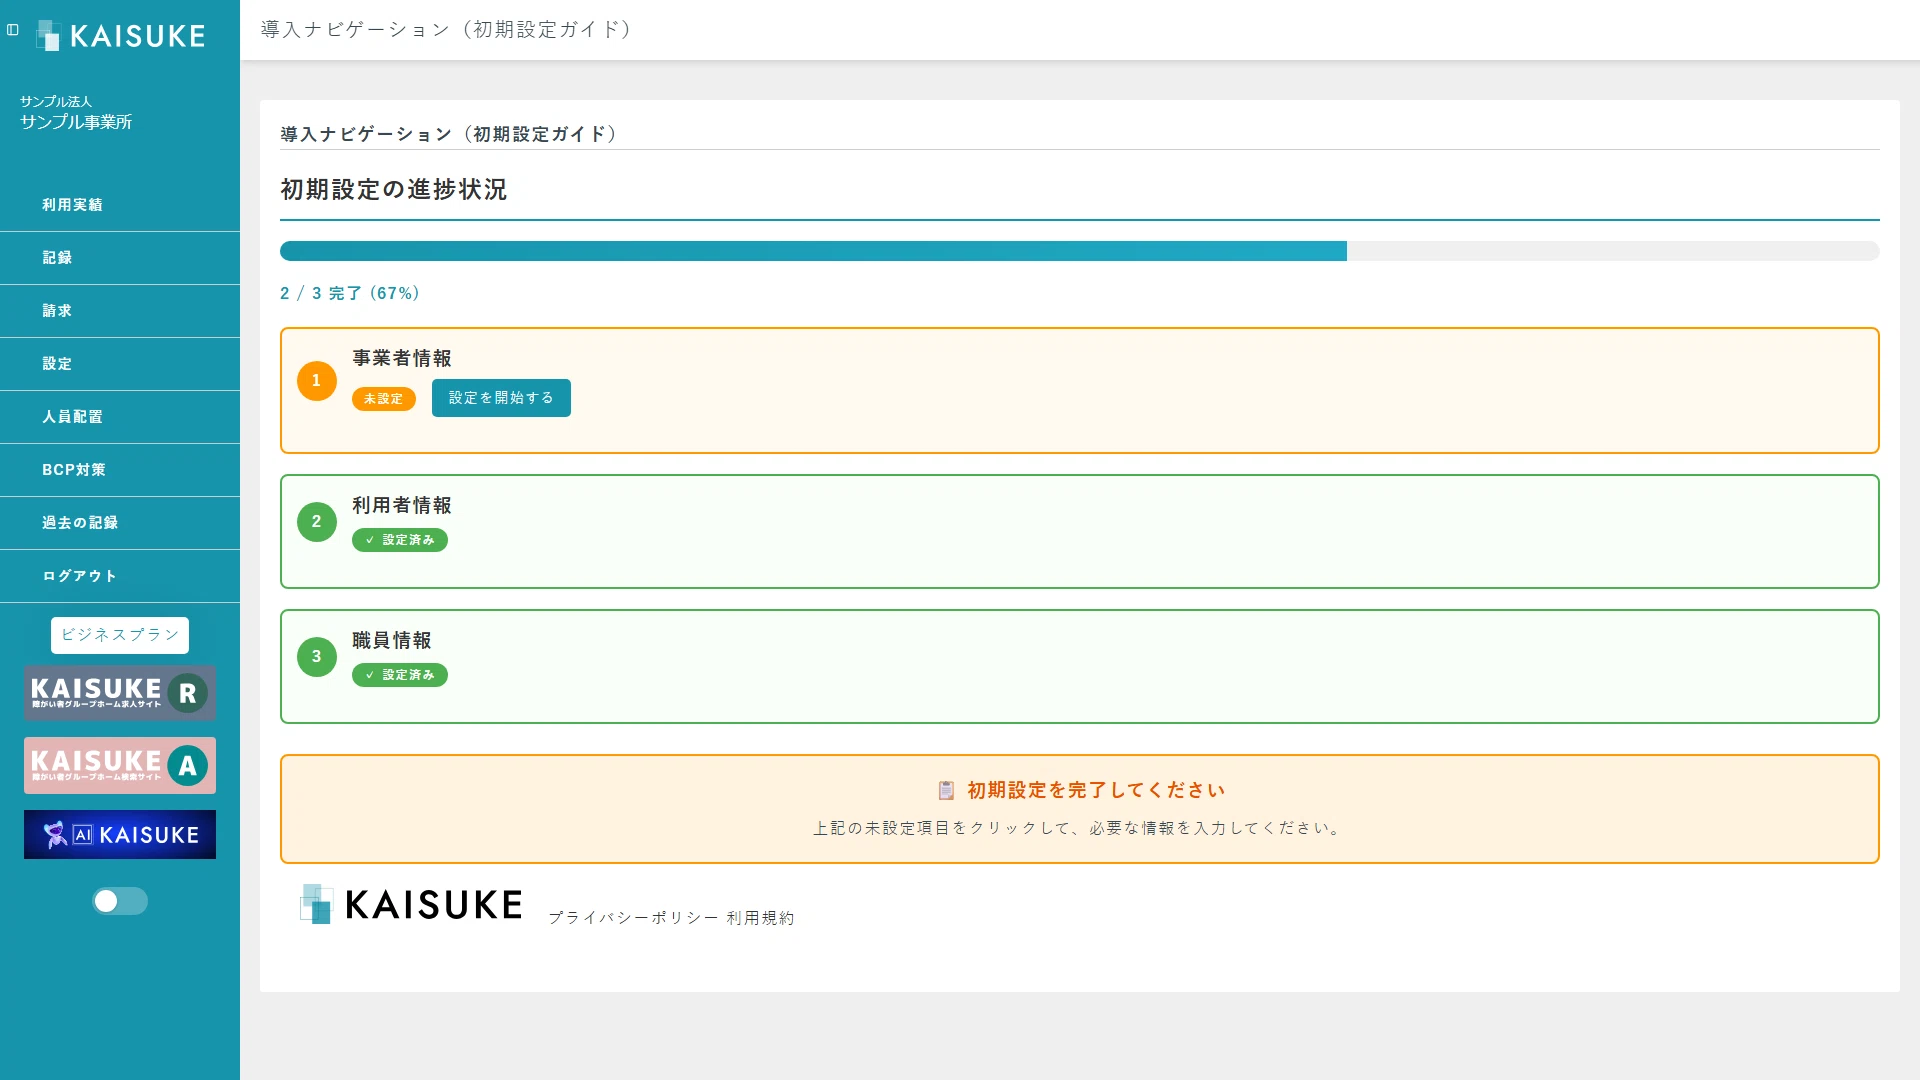
Task: Open the AI KAISUKE banner
Action: [120, 835]
